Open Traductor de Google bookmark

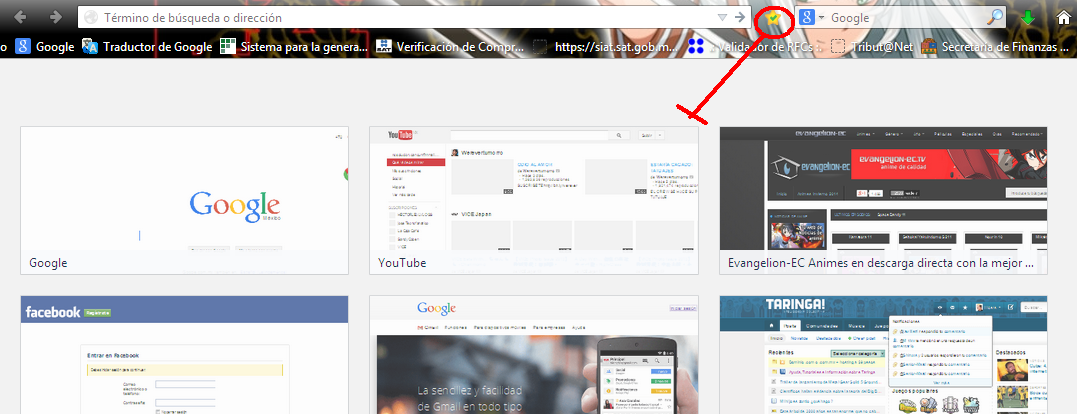[147, 47]
